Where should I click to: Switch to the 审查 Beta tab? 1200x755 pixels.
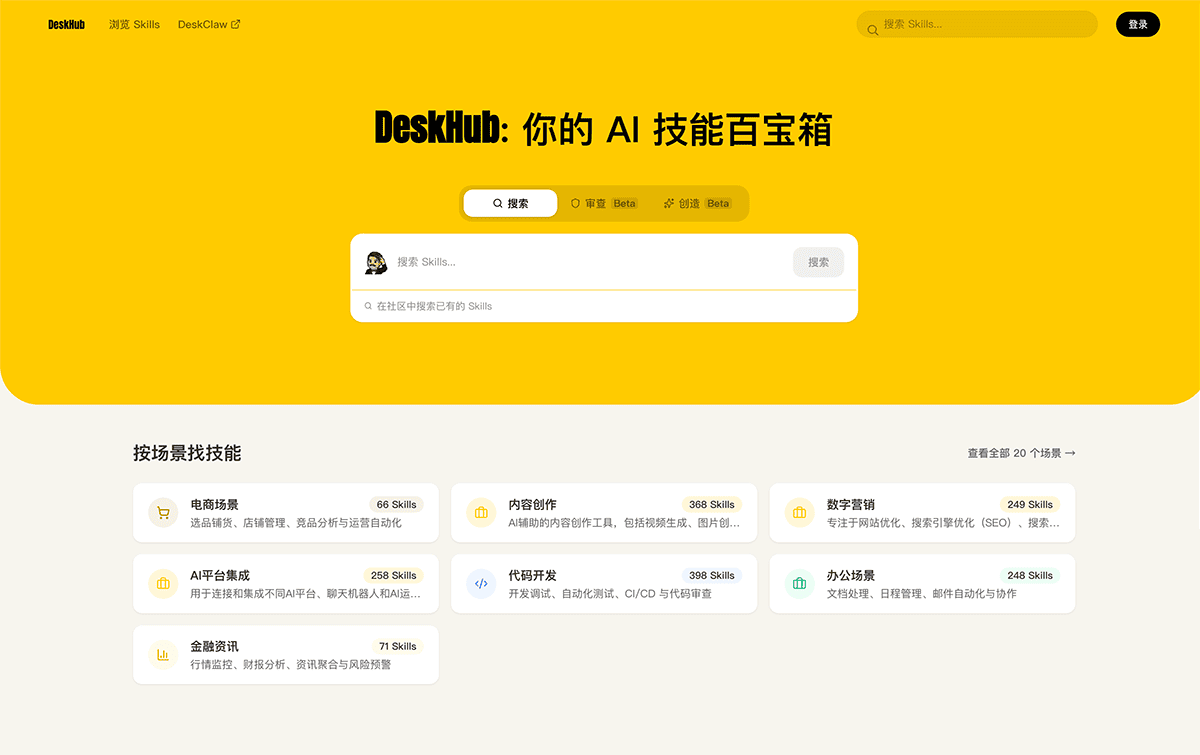point(603,203)
